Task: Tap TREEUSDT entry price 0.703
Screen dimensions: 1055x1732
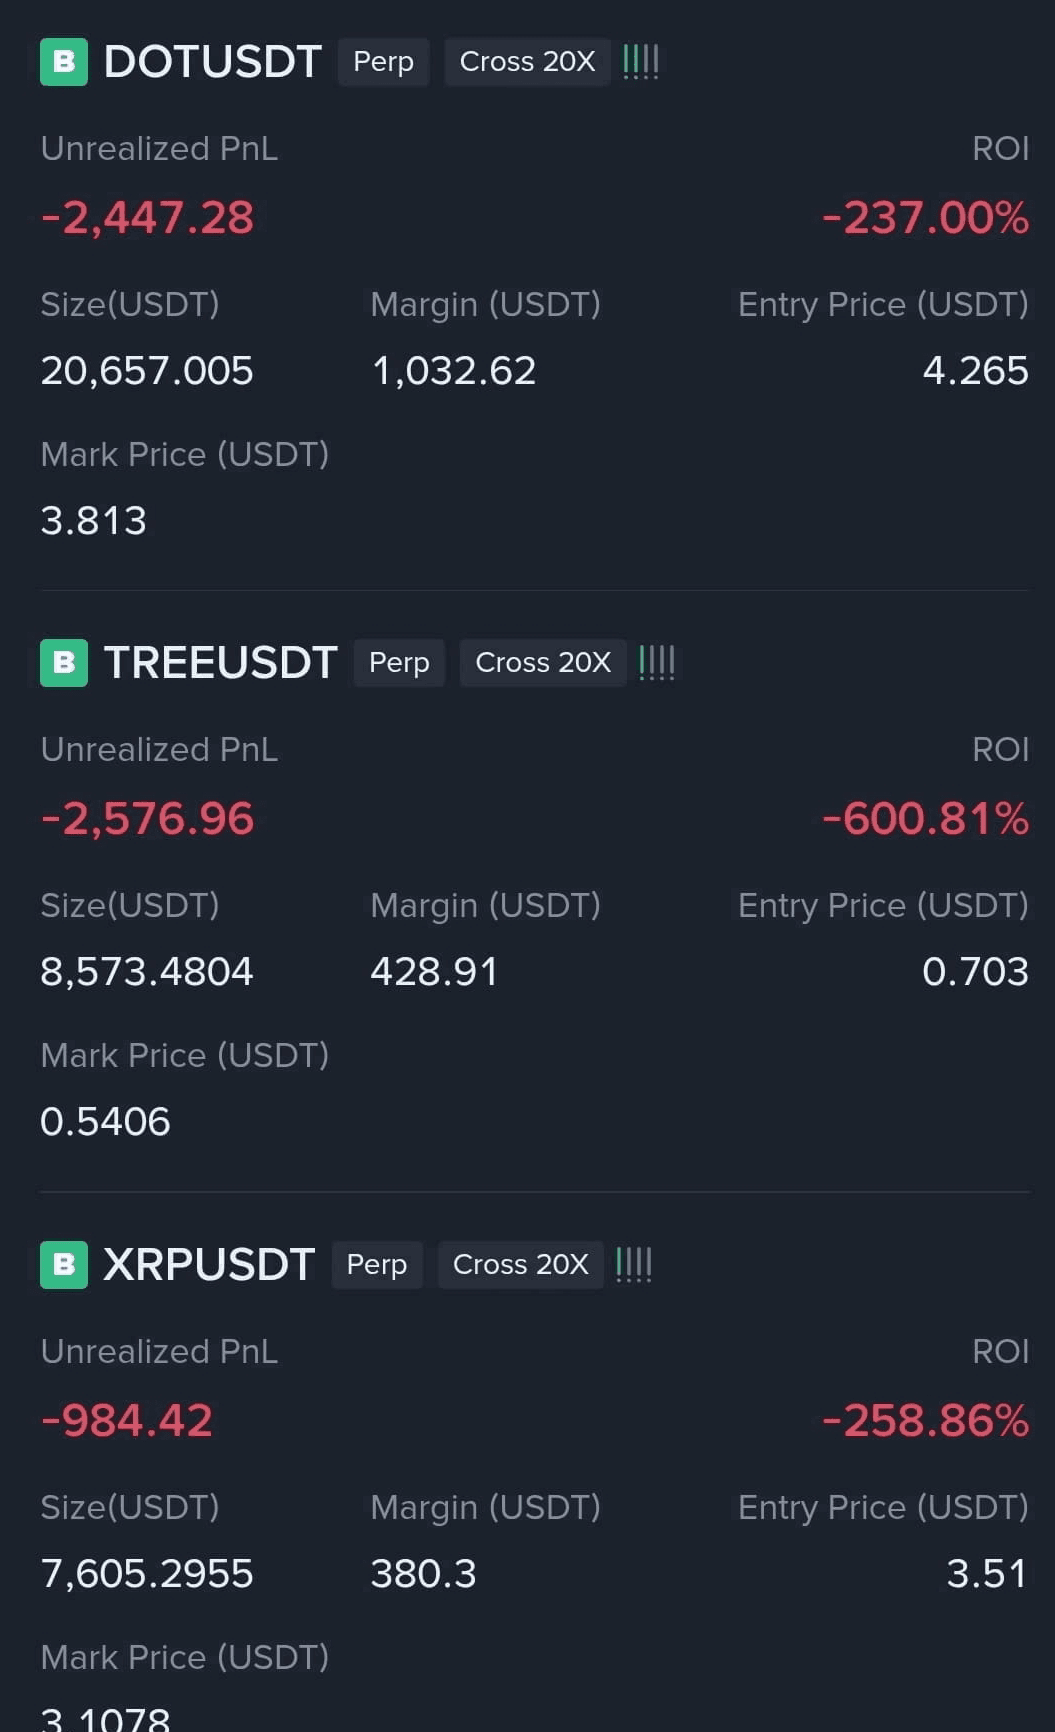Action: (x=975, y=972)
